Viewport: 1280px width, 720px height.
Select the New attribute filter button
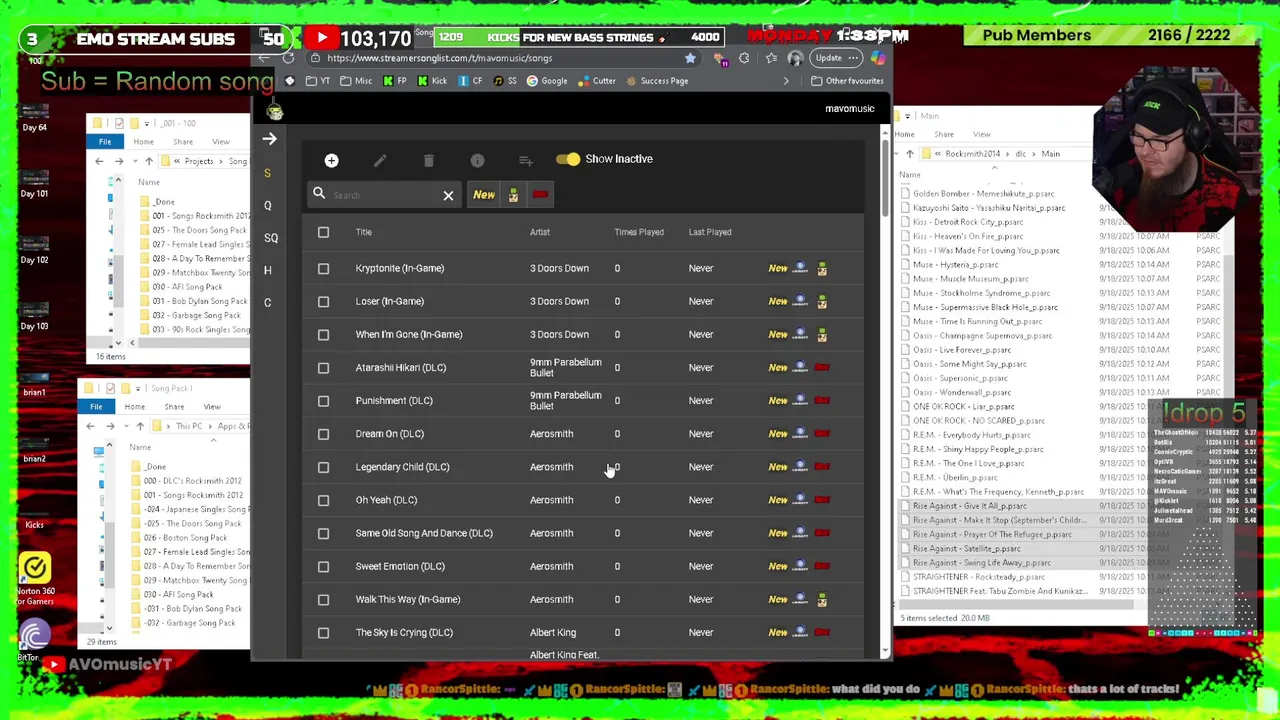484,195
